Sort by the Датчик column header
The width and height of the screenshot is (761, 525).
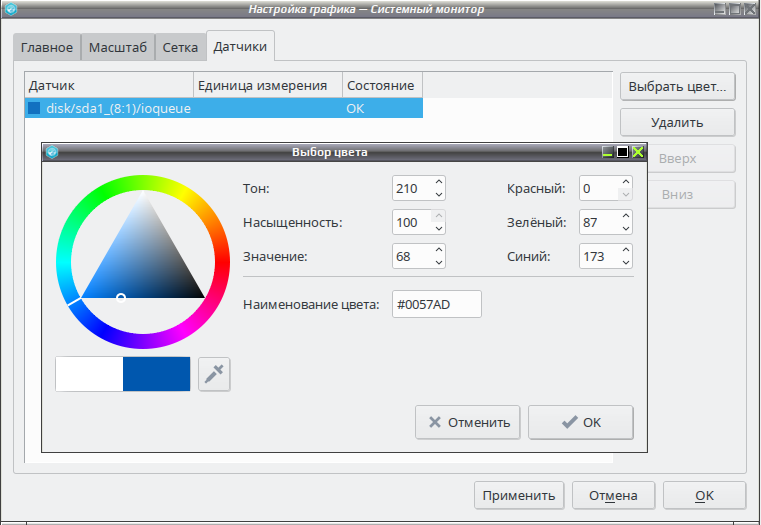click(109, 85)
